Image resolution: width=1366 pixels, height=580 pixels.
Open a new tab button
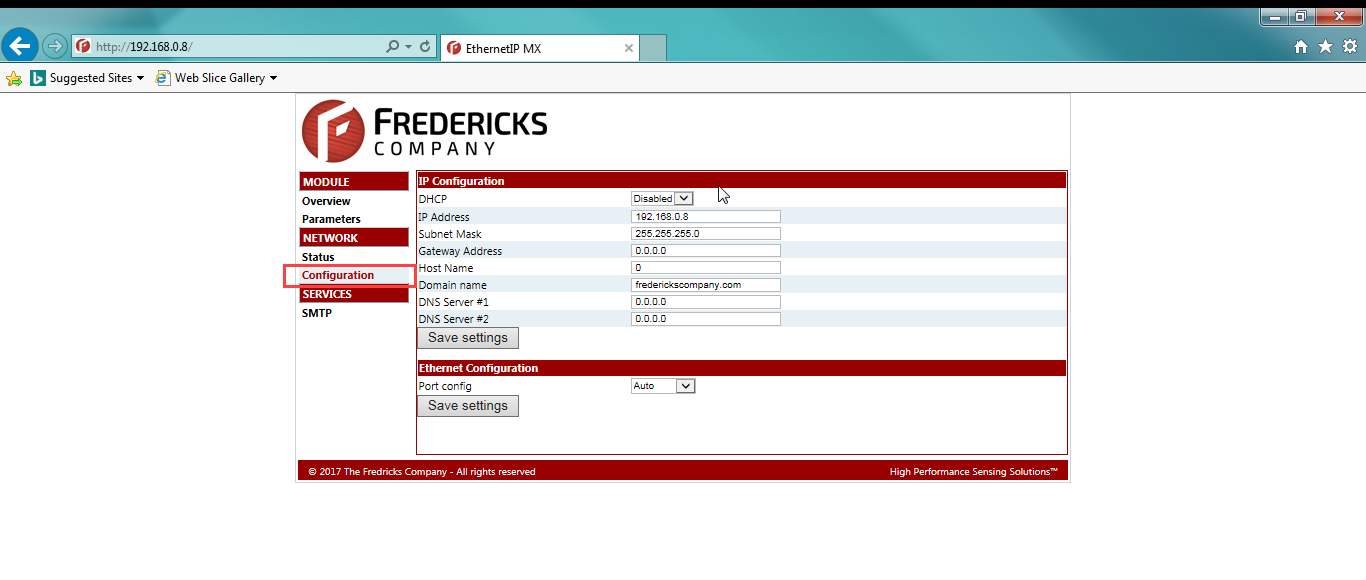(653, 48)
